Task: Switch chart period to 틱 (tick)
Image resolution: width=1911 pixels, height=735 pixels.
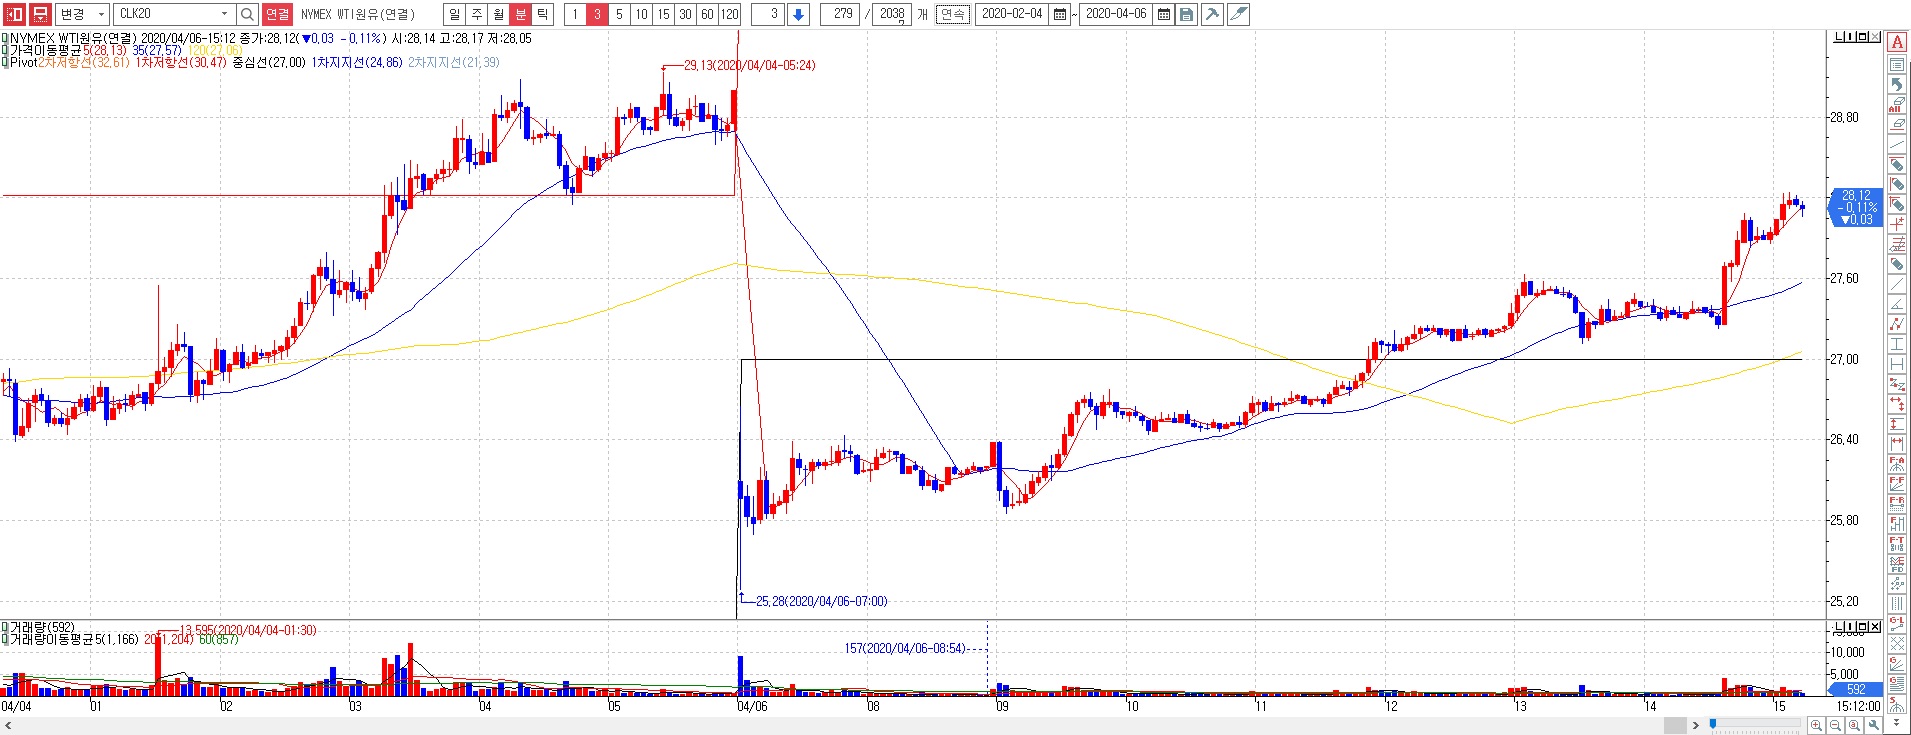Action: click(x=542, y=14)
